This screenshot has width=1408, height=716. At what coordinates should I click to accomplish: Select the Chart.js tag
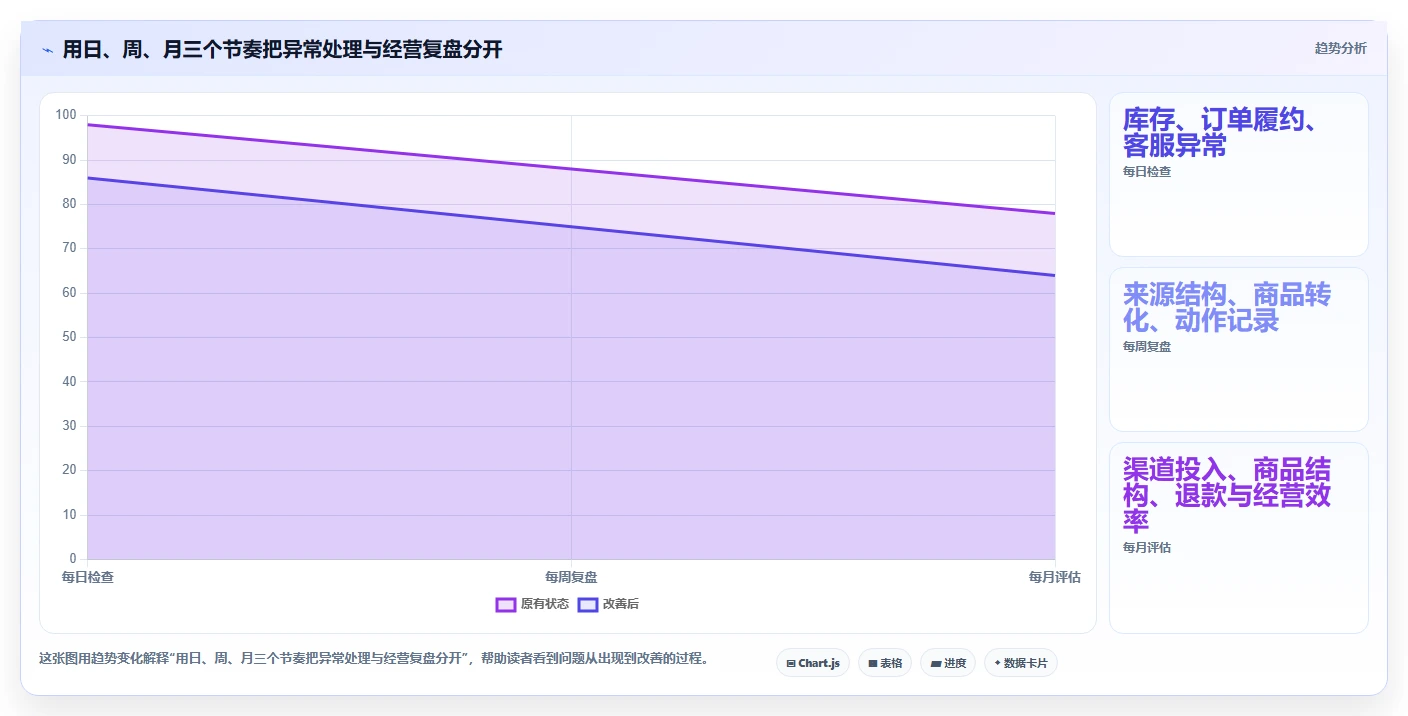pos(813,663)
